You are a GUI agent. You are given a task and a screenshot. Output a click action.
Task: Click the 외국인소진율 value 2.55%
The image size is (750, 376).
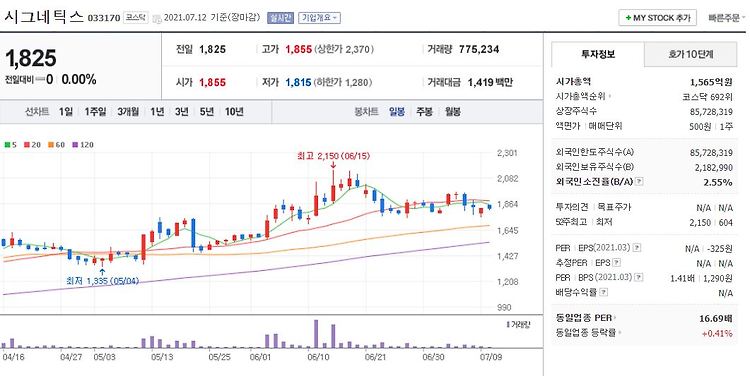[717, 182]
